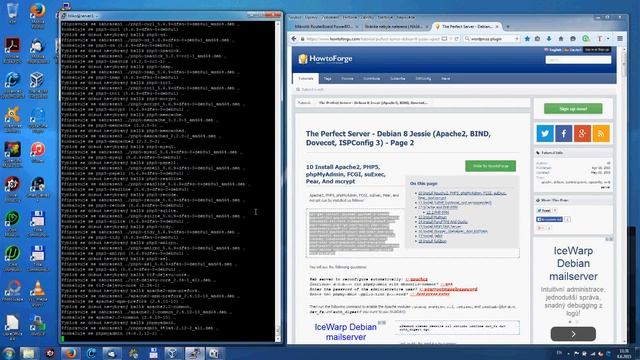Click the PuTTY terminal vertical scrollbar

[x=278, y=181]
